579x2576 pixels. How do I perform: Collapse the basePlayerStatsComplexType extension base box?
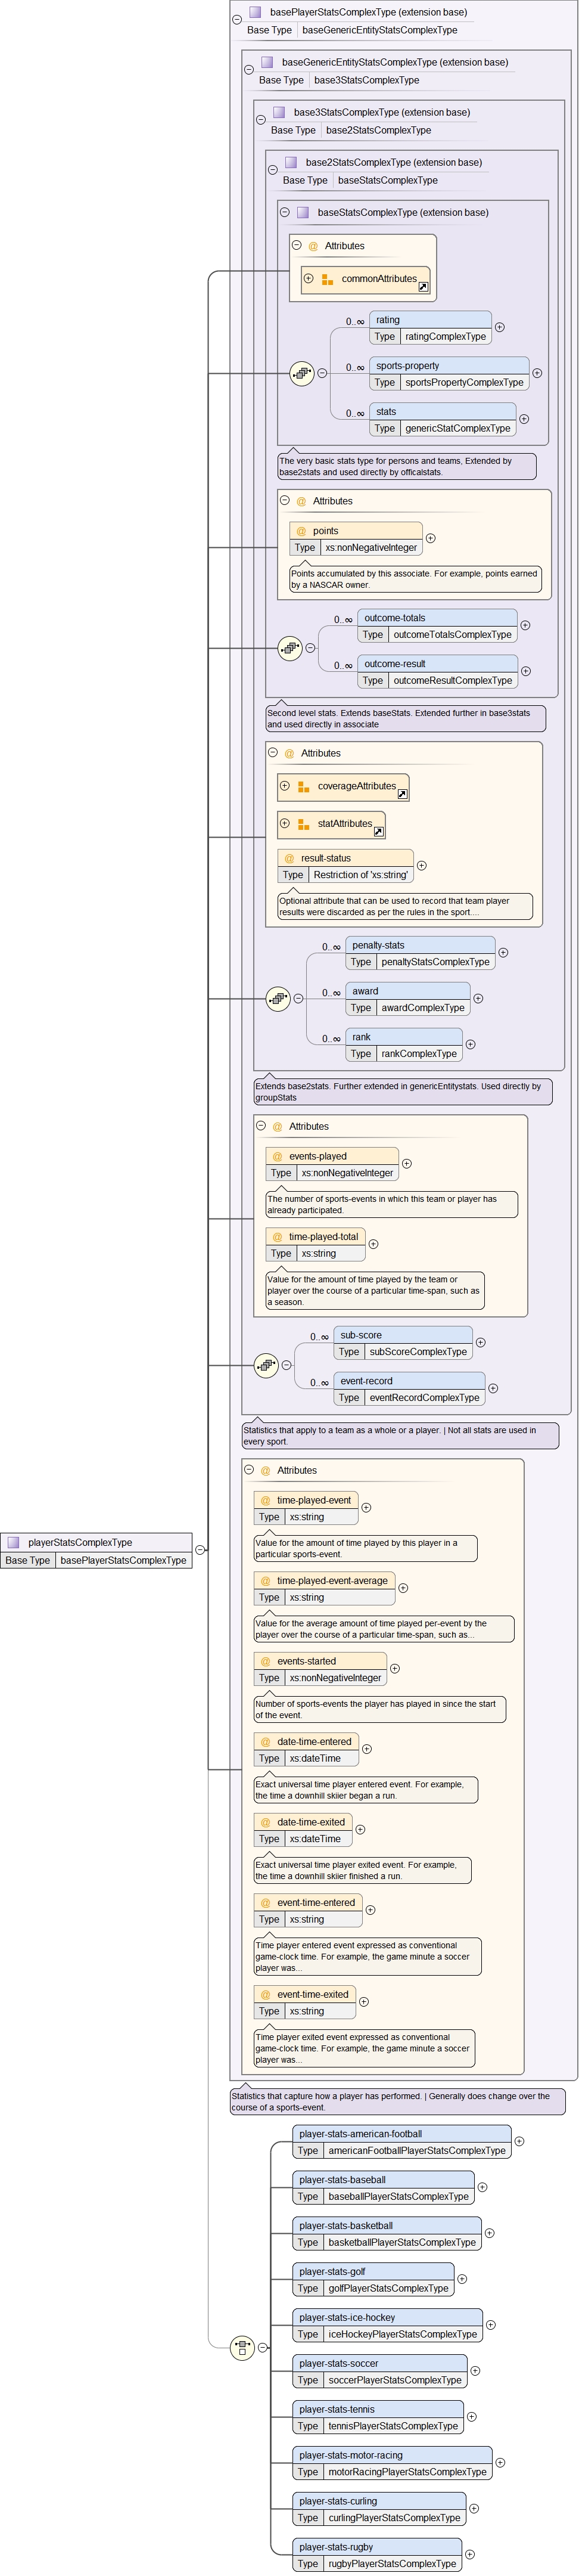click(237, 19)
